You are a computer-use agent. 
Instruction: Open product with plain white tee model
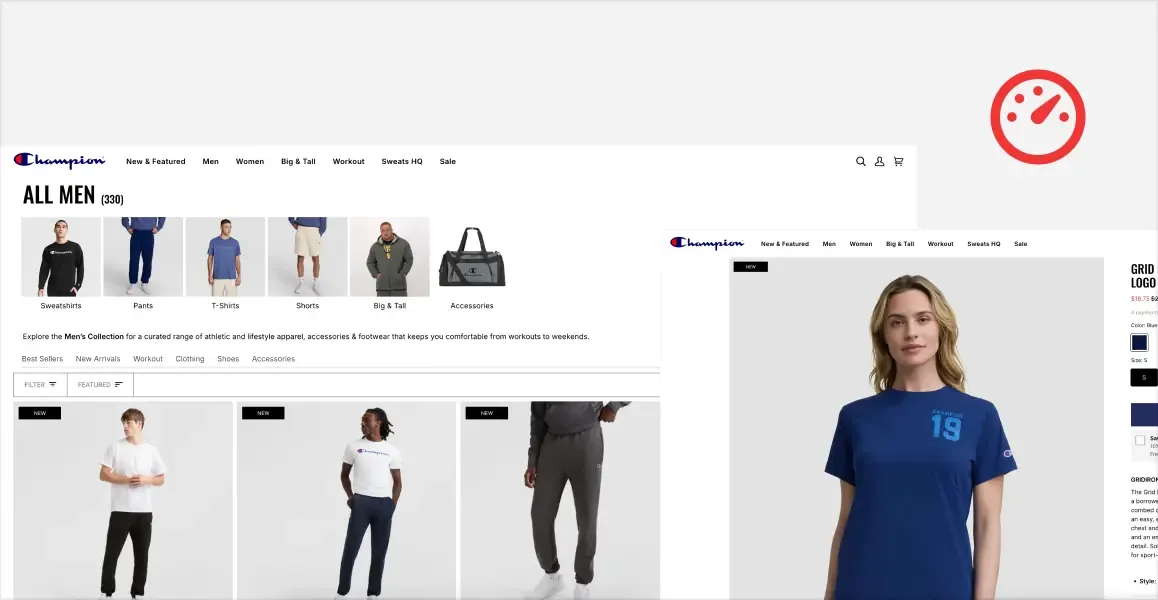click(123, 500)
